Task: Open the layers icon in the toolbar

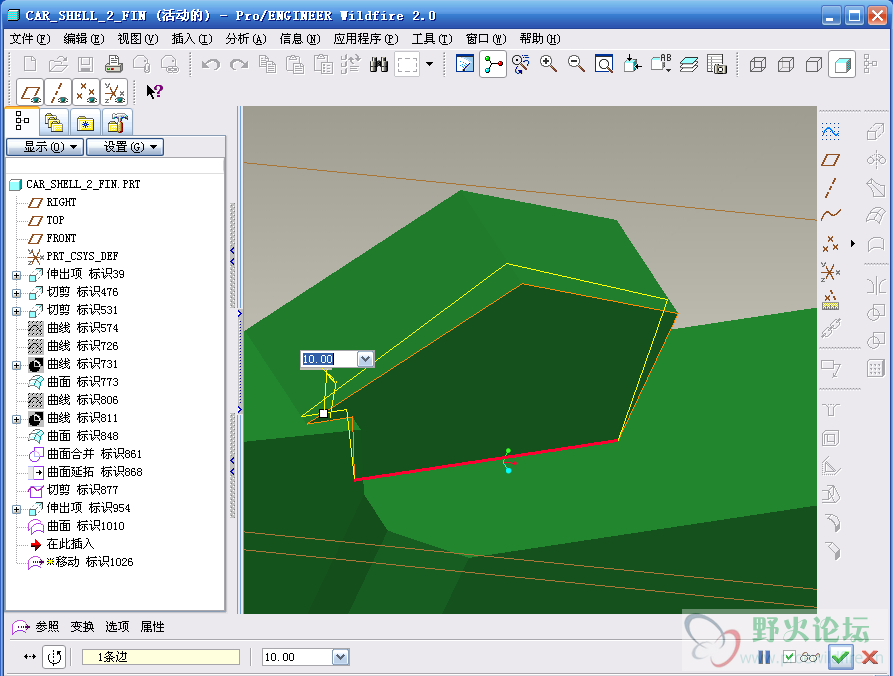Action: (689, 64)
